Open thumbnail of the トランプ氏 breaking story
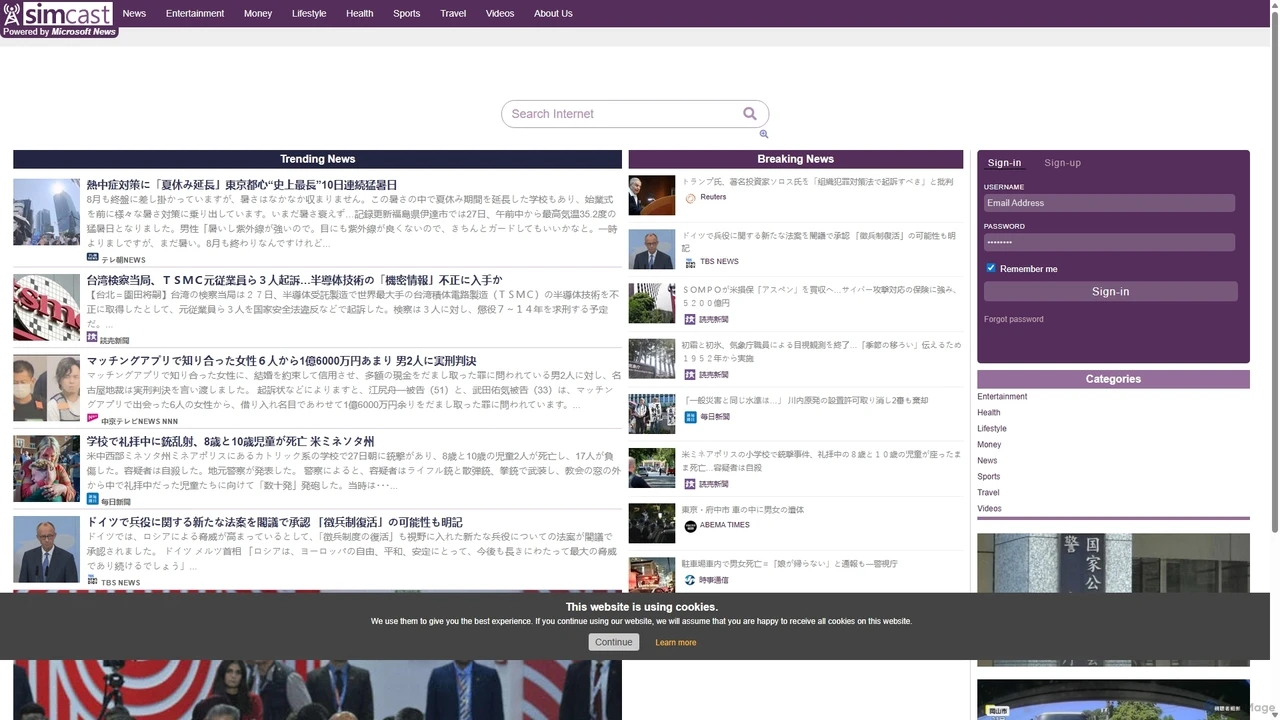This screenshot has height=720, width=1280. [652, 195]
